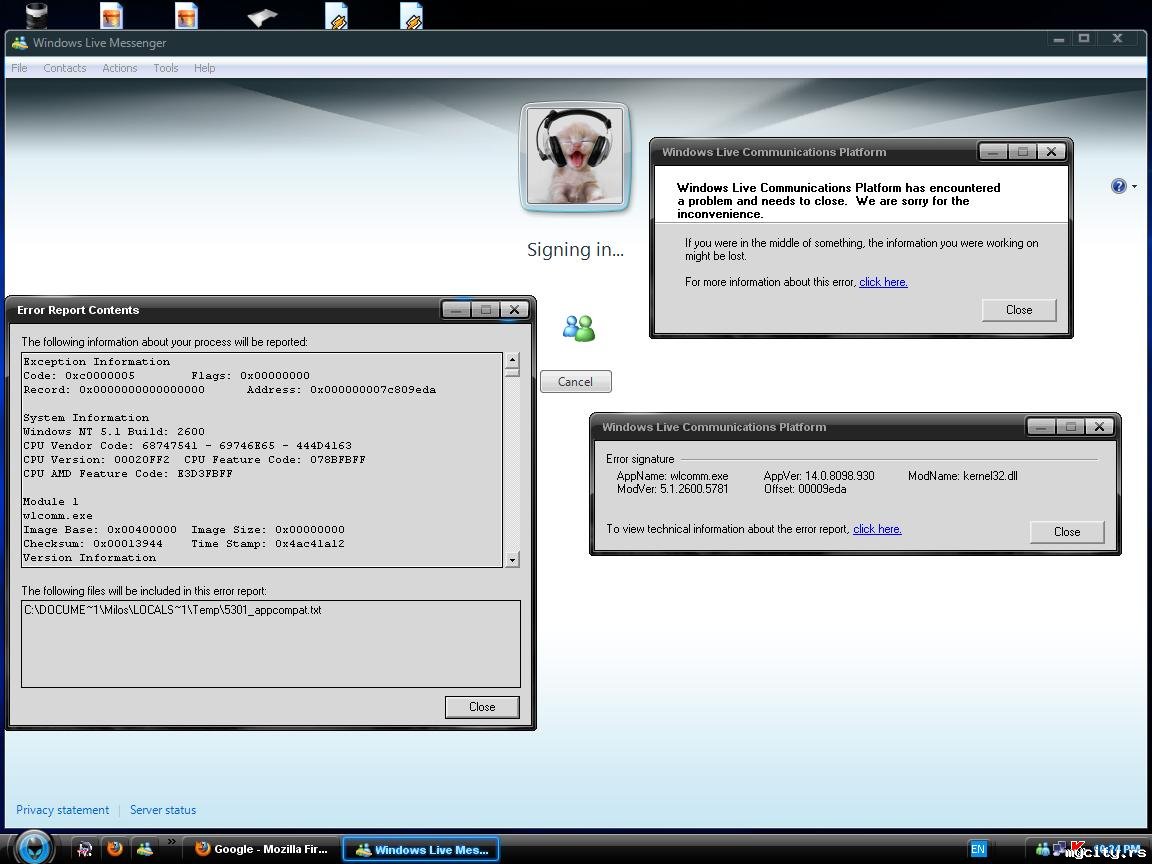Open the Actions menu
1152x864 pixels.
120,68
